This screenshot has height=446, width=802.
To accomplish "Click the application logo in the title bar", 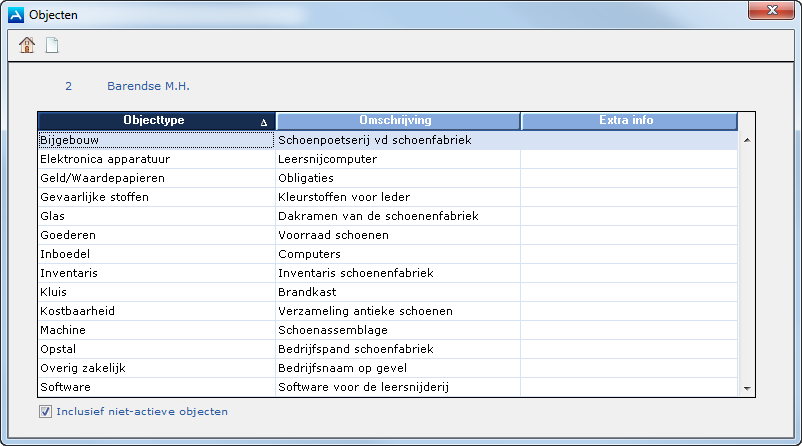I will [16, 15].
